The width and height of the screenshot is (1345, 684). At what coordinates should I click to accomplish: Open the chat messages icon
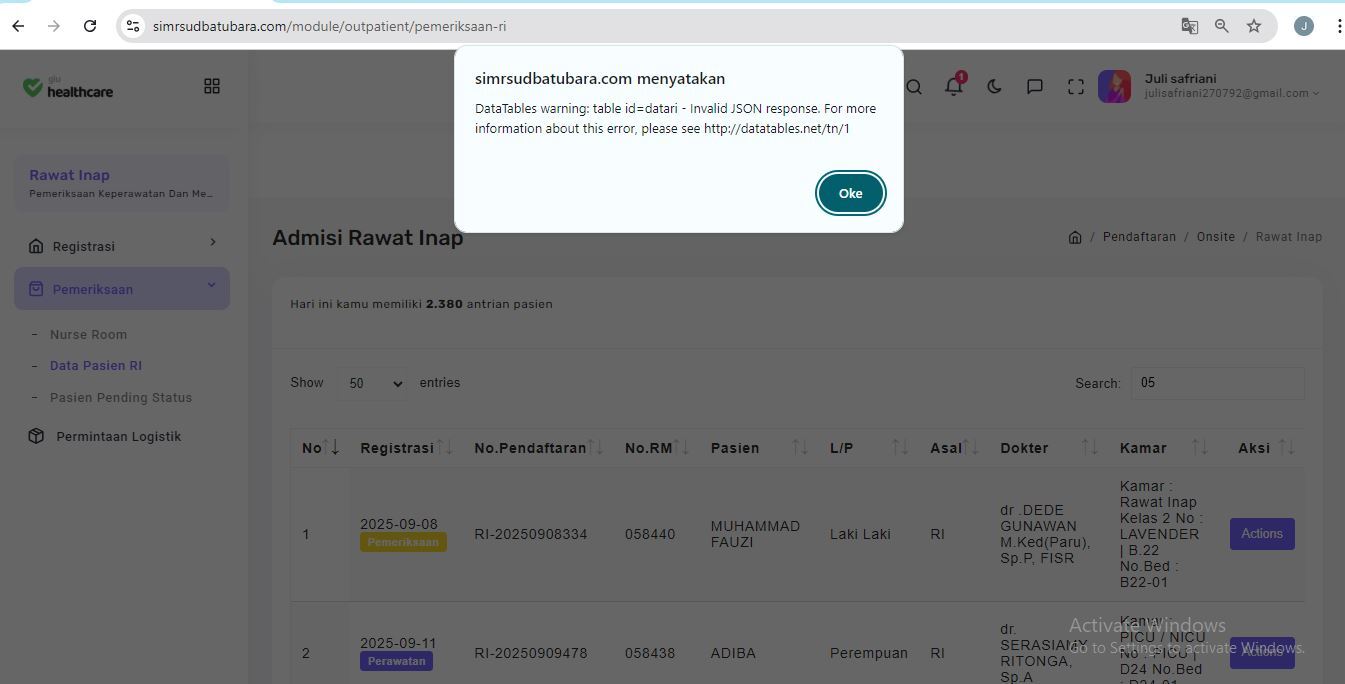point(1035,87)
